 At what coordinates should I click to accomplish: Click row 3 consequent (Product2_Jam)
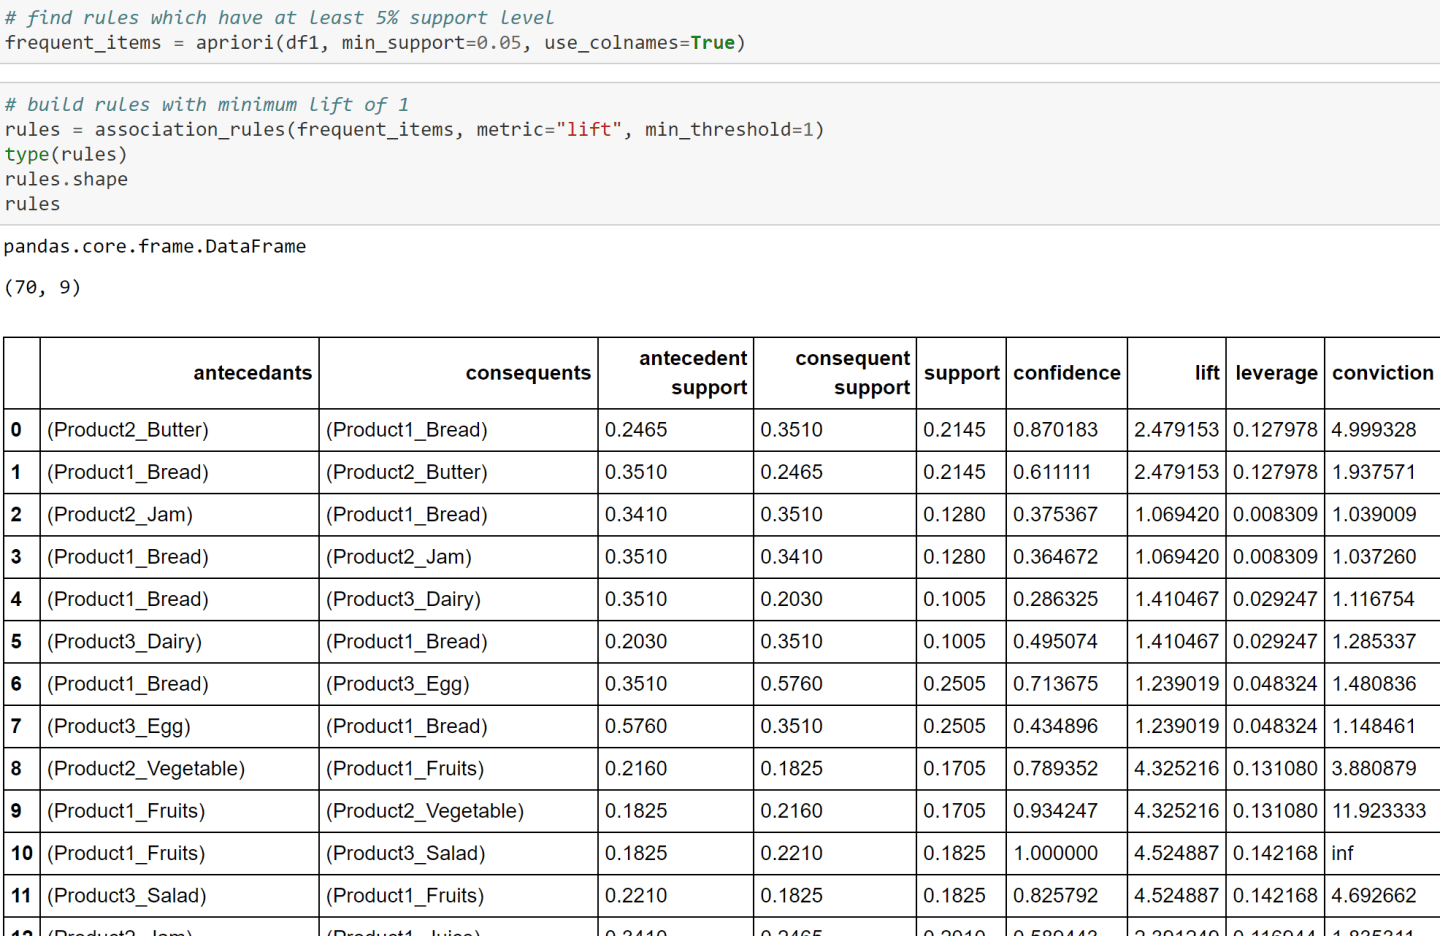tap(399, 557)
